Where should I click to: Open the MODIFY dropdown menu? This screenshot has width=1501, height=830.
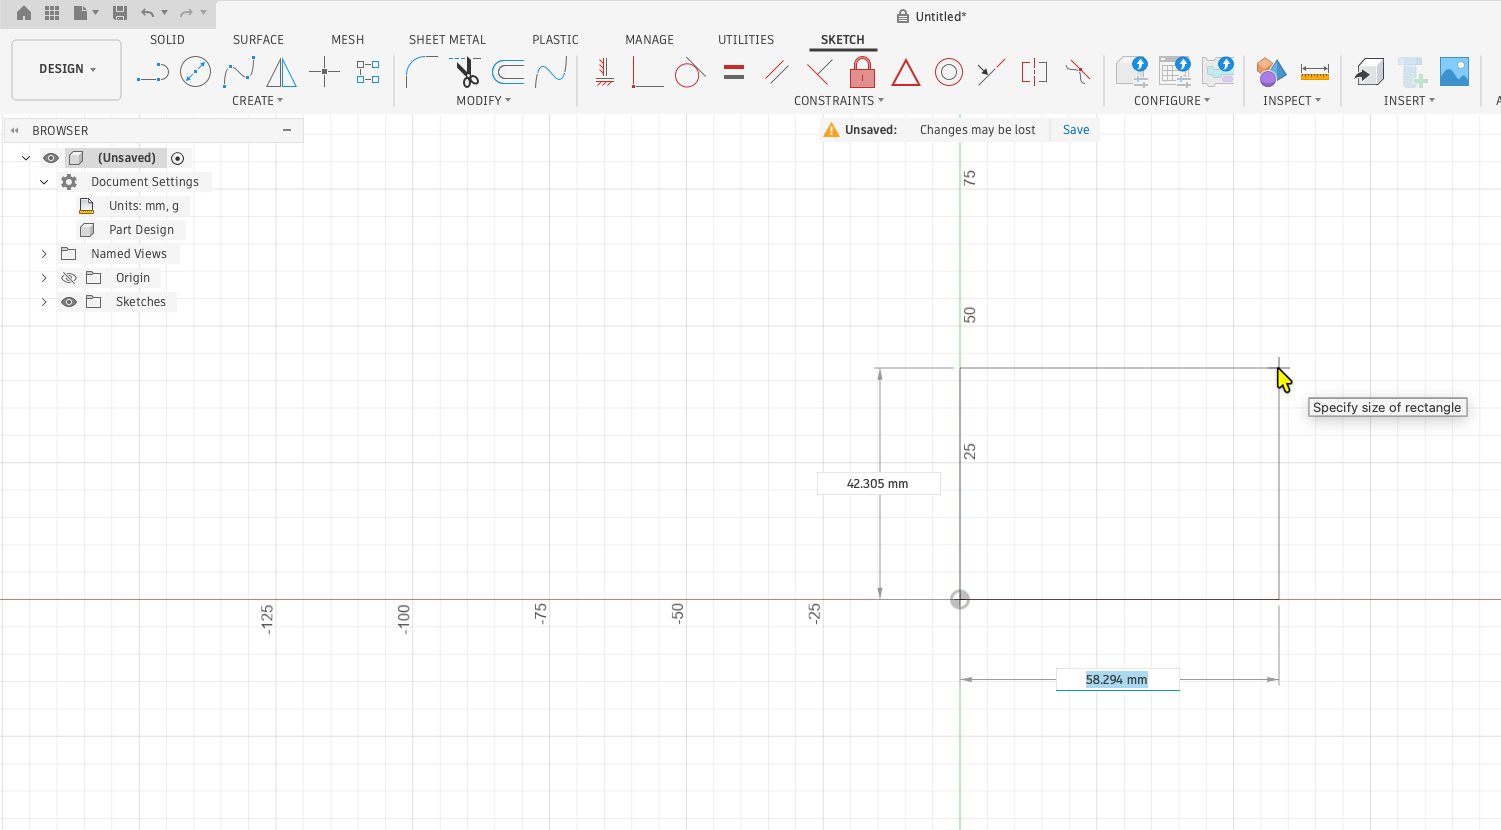pos(483,101)
